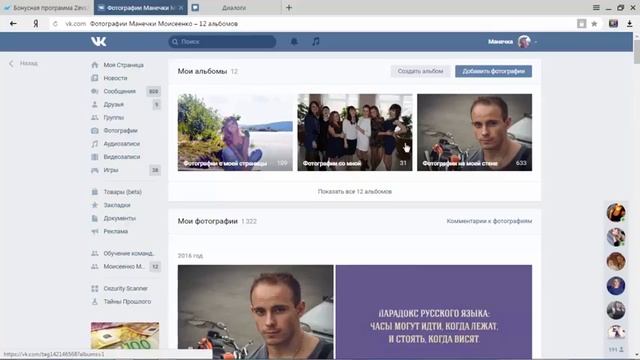This screenshot has width=640, height=360.
Task: Open Комментарии к фотографиям link
Action: (489, 221)
